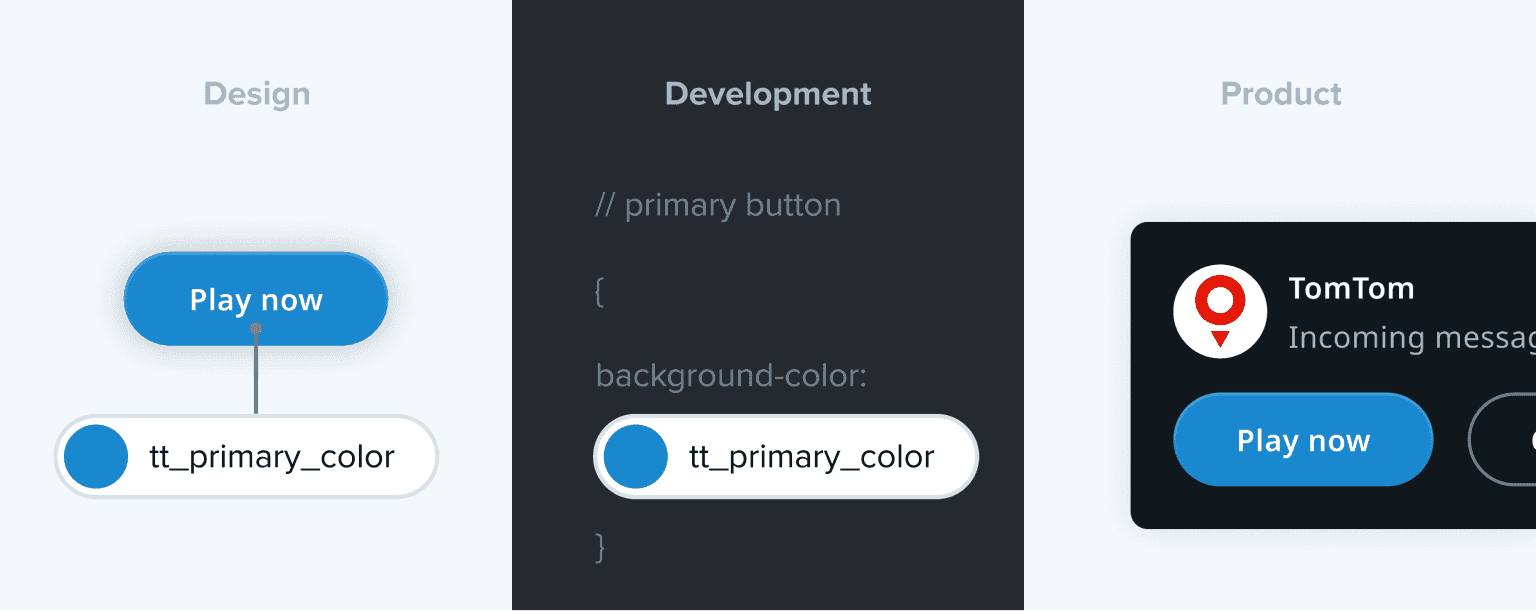1536x611 pixels.
Task: Select the Product column heading
Action: click(1281, 94)
